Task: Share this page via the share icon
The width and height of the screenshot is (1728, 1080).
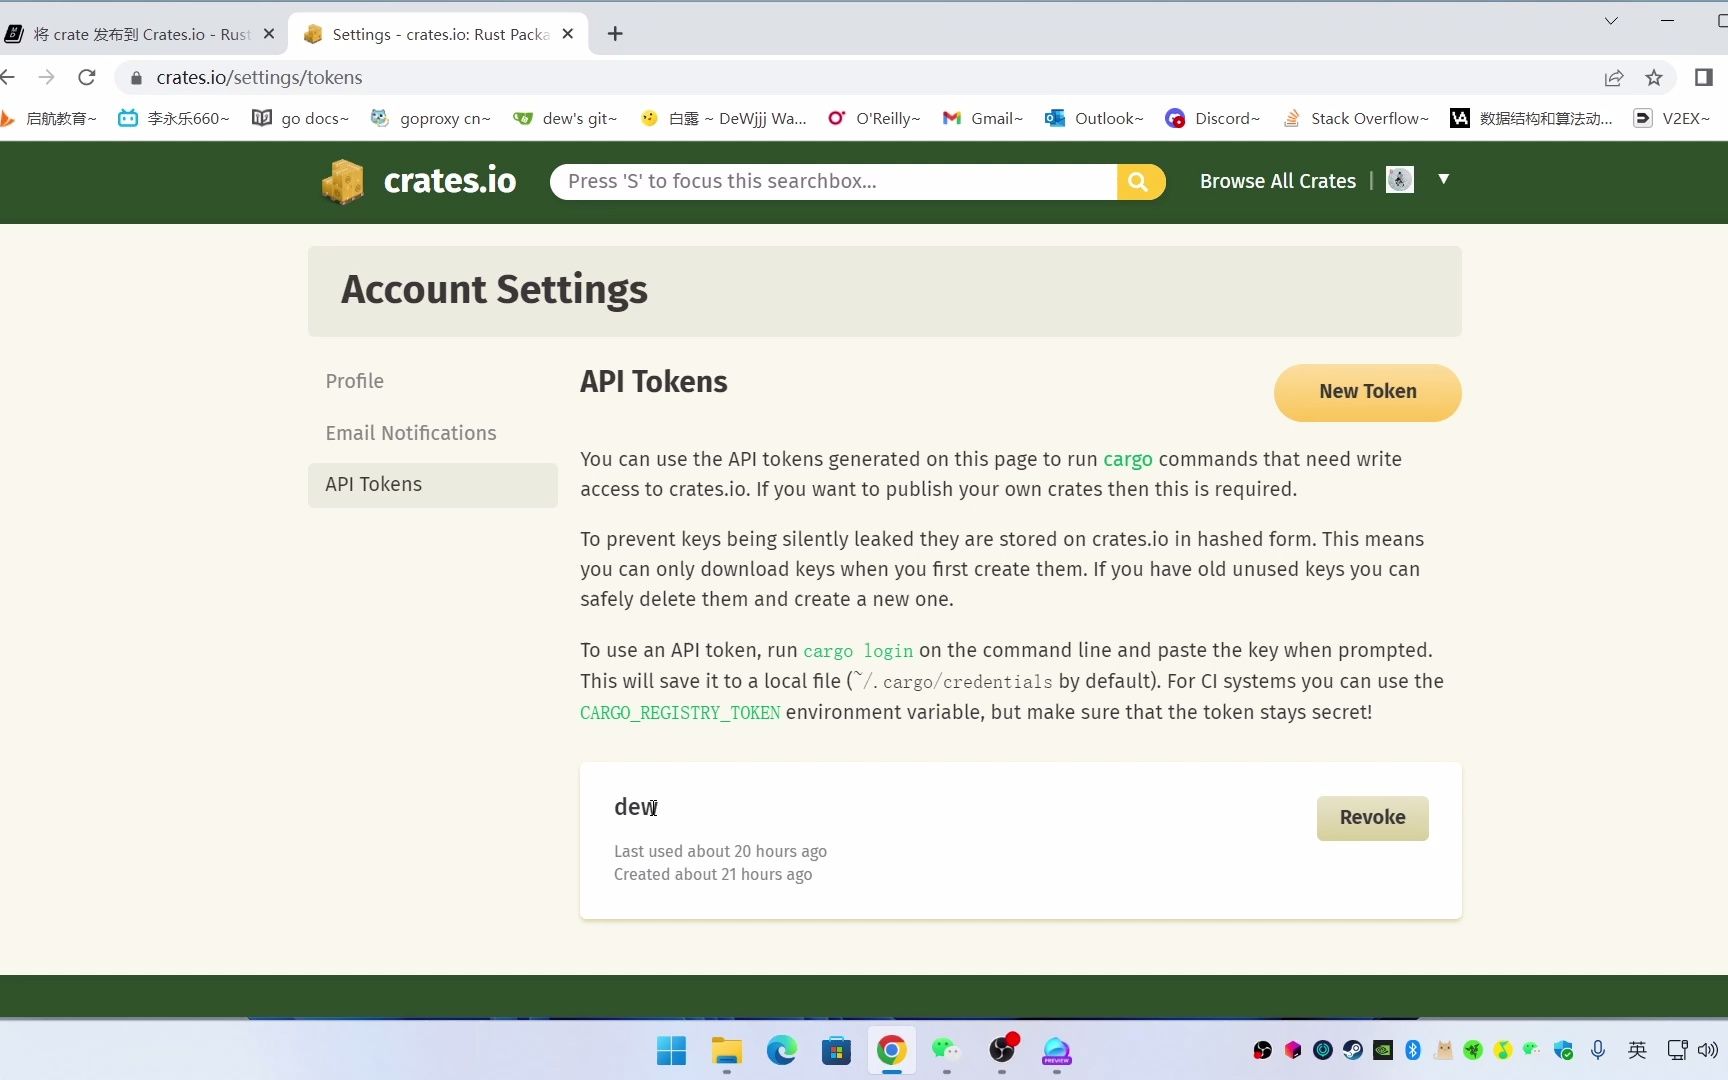Action: coord(1613,78)
